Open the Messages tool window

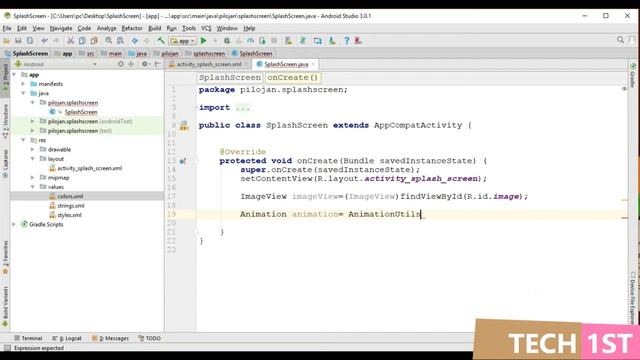[x=110, y=338]
